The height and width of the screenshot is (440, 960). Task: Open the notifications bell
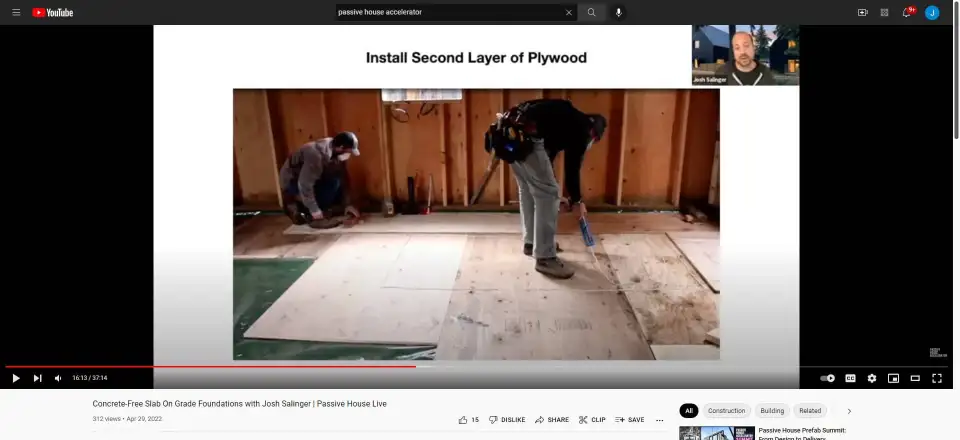907,12
